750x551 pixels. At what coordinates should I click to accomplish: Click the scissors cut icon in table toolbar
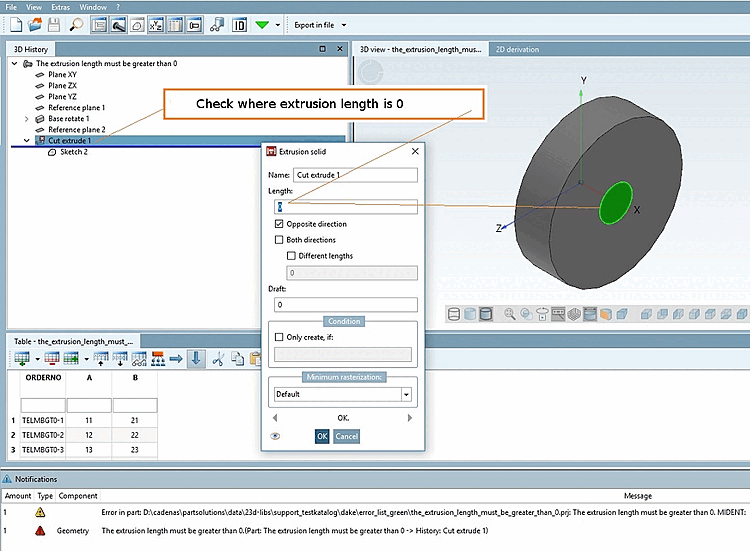pyautogui.click(x=218, y=359)
